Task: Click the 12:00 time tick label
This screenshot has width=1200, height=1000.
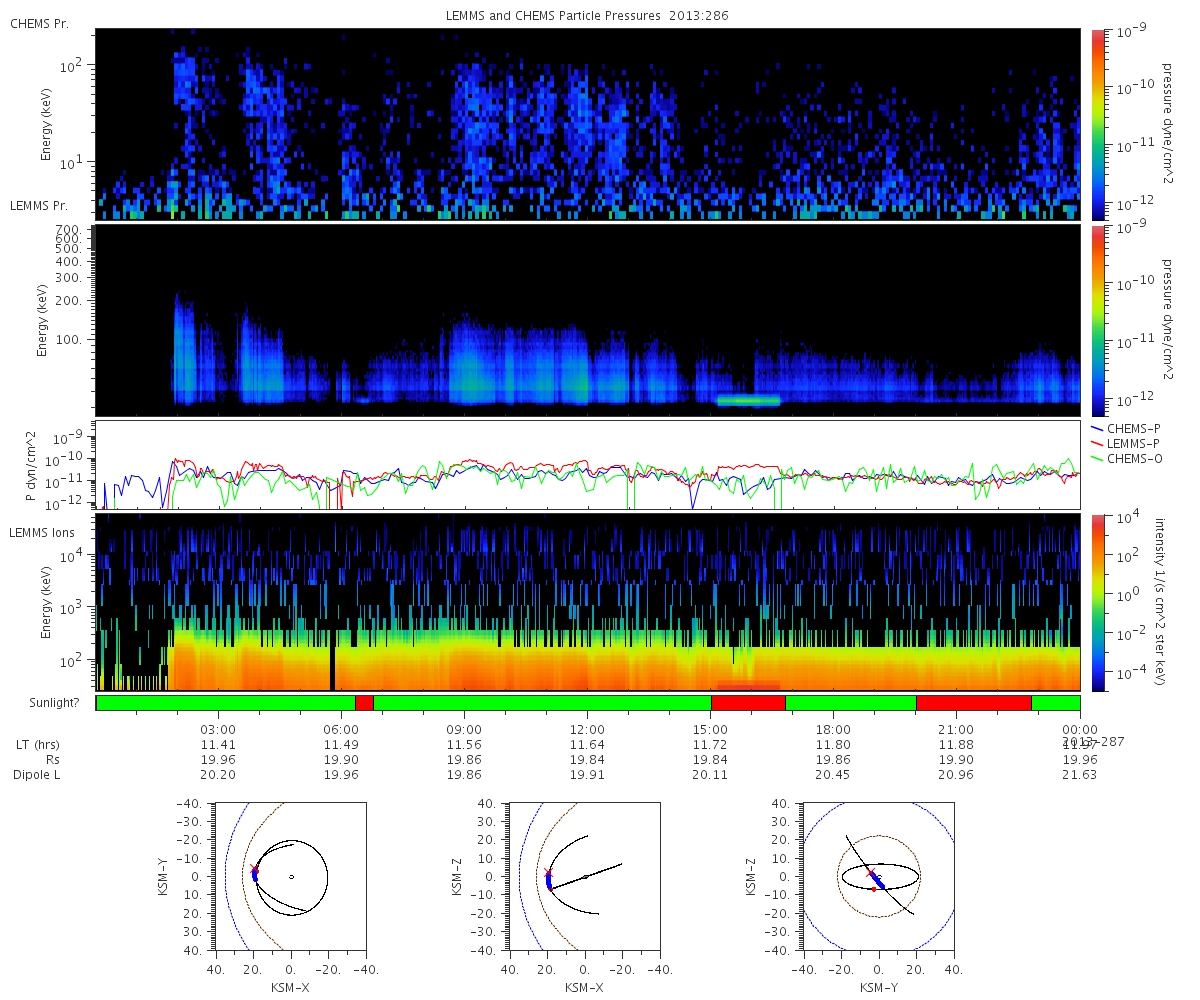Action: 587,729
